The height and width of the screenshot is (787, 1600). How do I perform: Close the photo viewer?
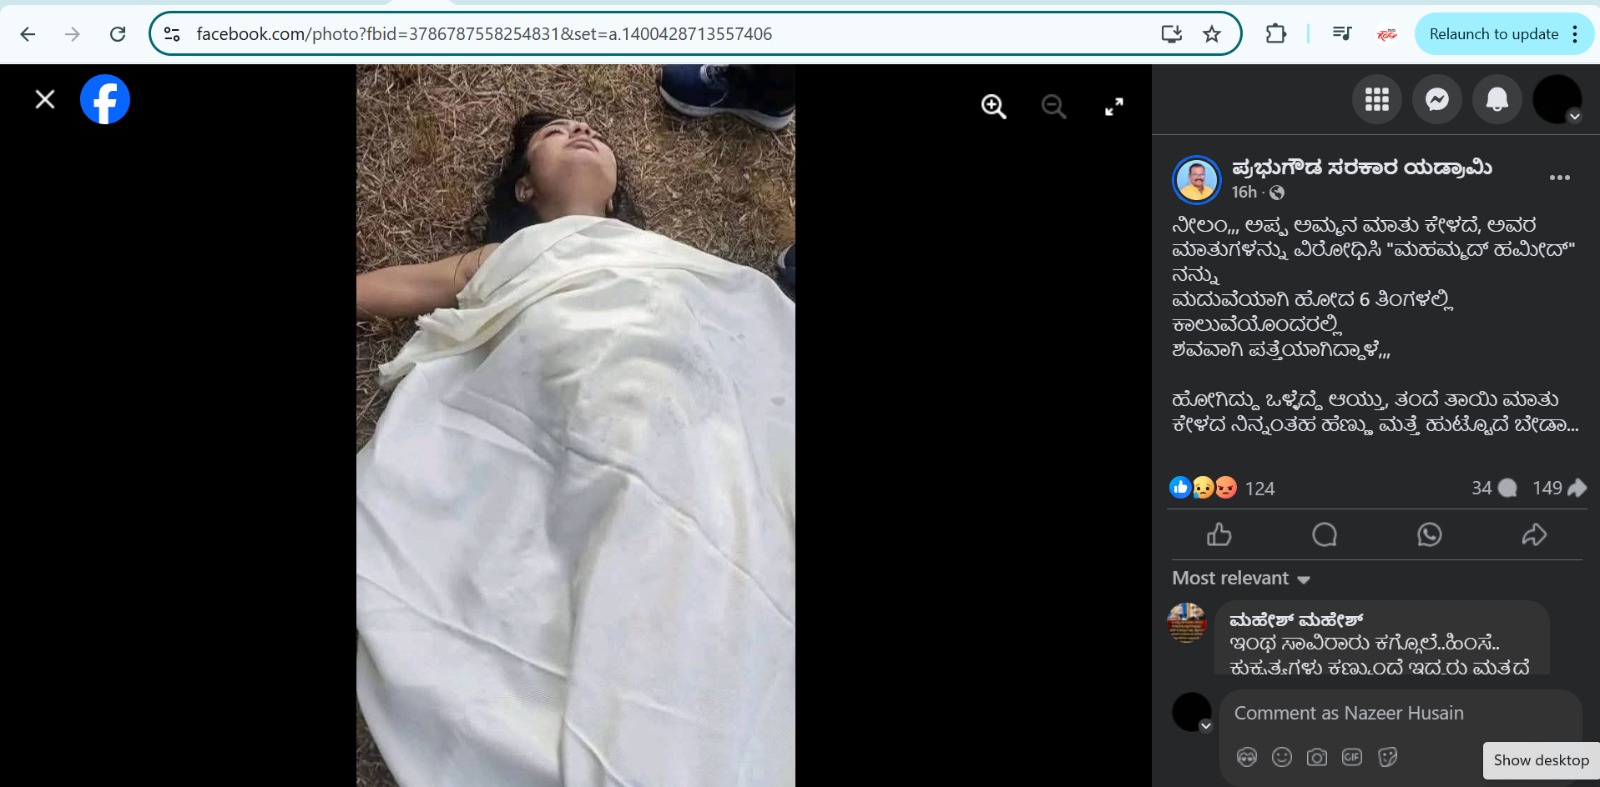pos(45,100)
